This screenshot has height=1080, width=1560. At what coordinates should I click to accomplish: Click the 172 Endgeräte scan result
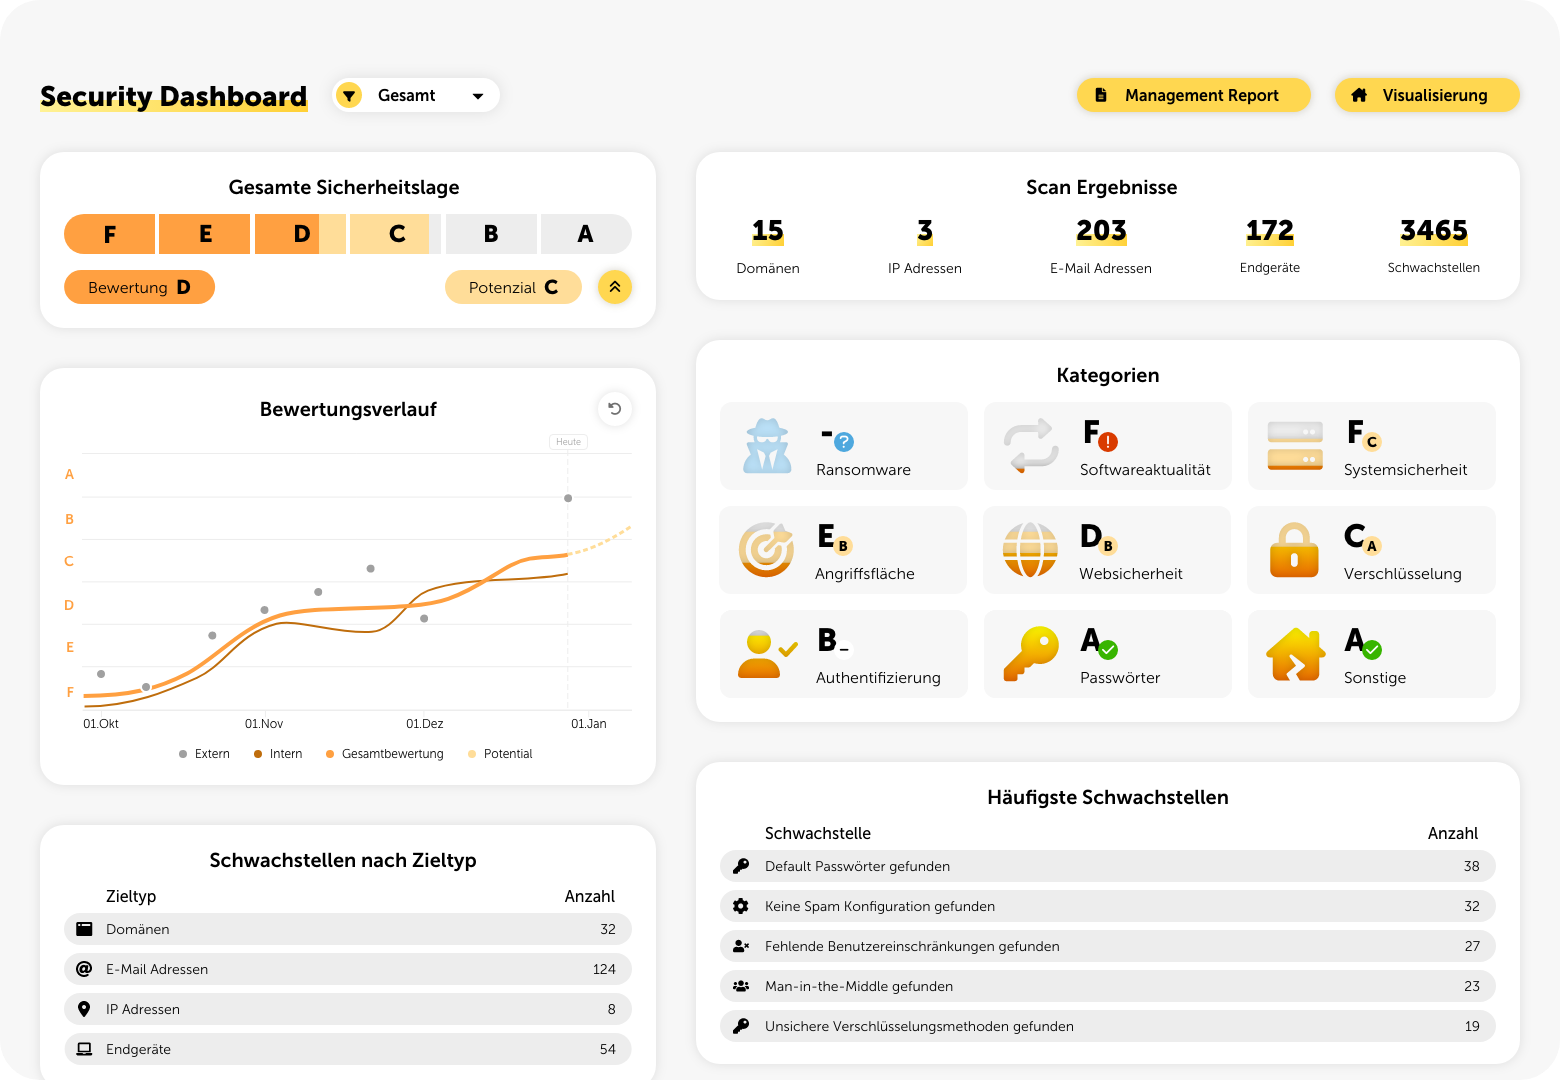1270,246
